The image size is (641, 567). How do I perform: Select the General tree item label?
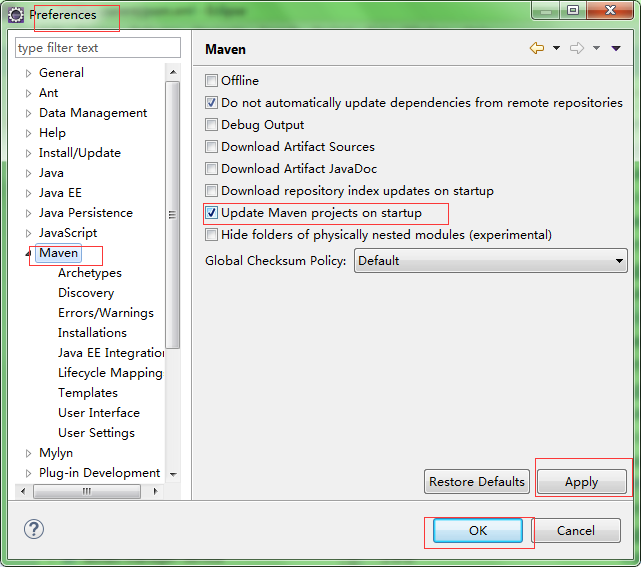[61, 73]
